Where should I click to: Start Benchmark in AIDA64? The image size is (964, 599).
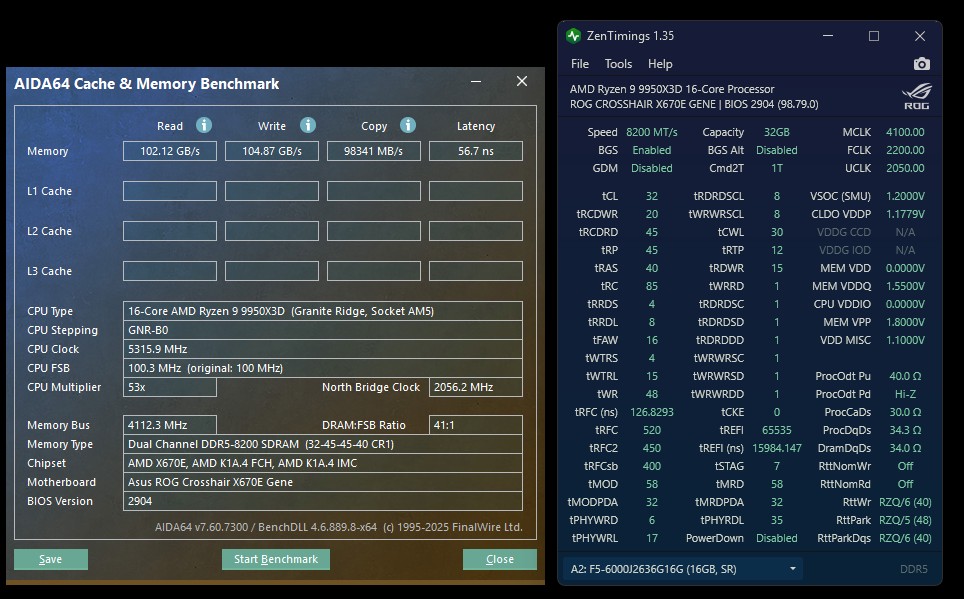point(276,559)
